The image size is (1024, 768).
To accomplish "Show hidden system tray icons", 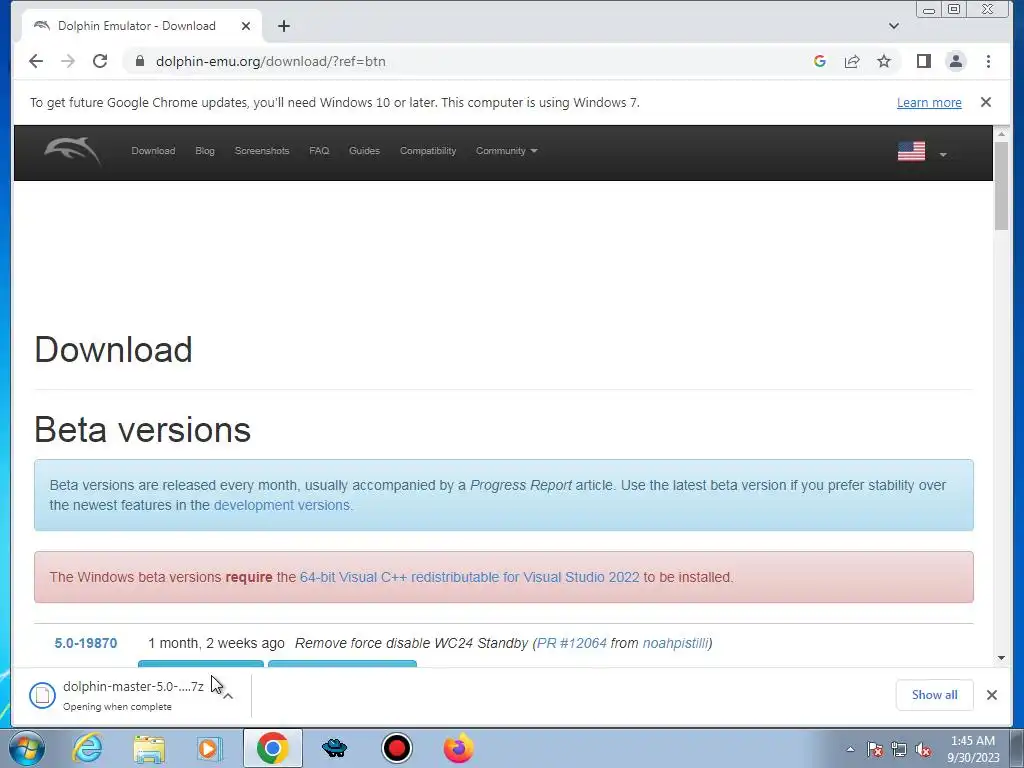I will (x=850, y=749).
